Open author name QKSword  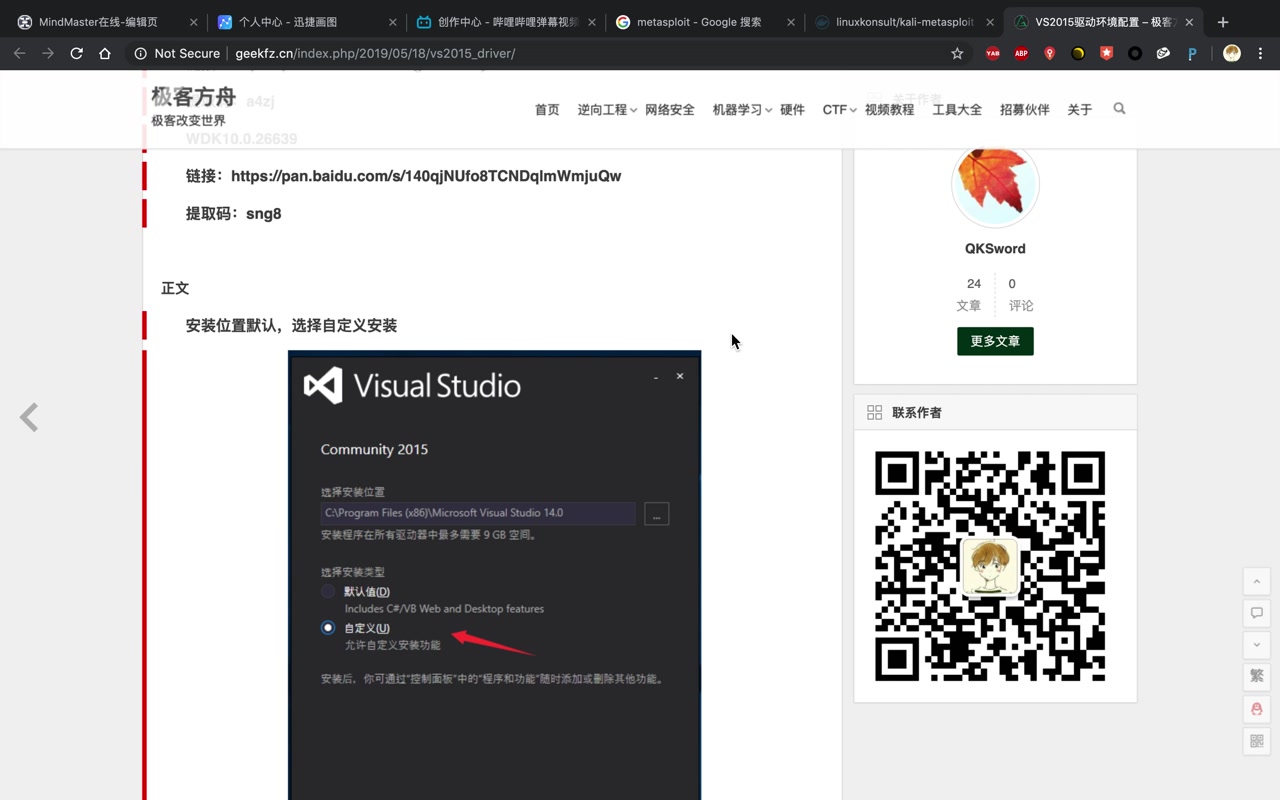(x=995, y=248)
